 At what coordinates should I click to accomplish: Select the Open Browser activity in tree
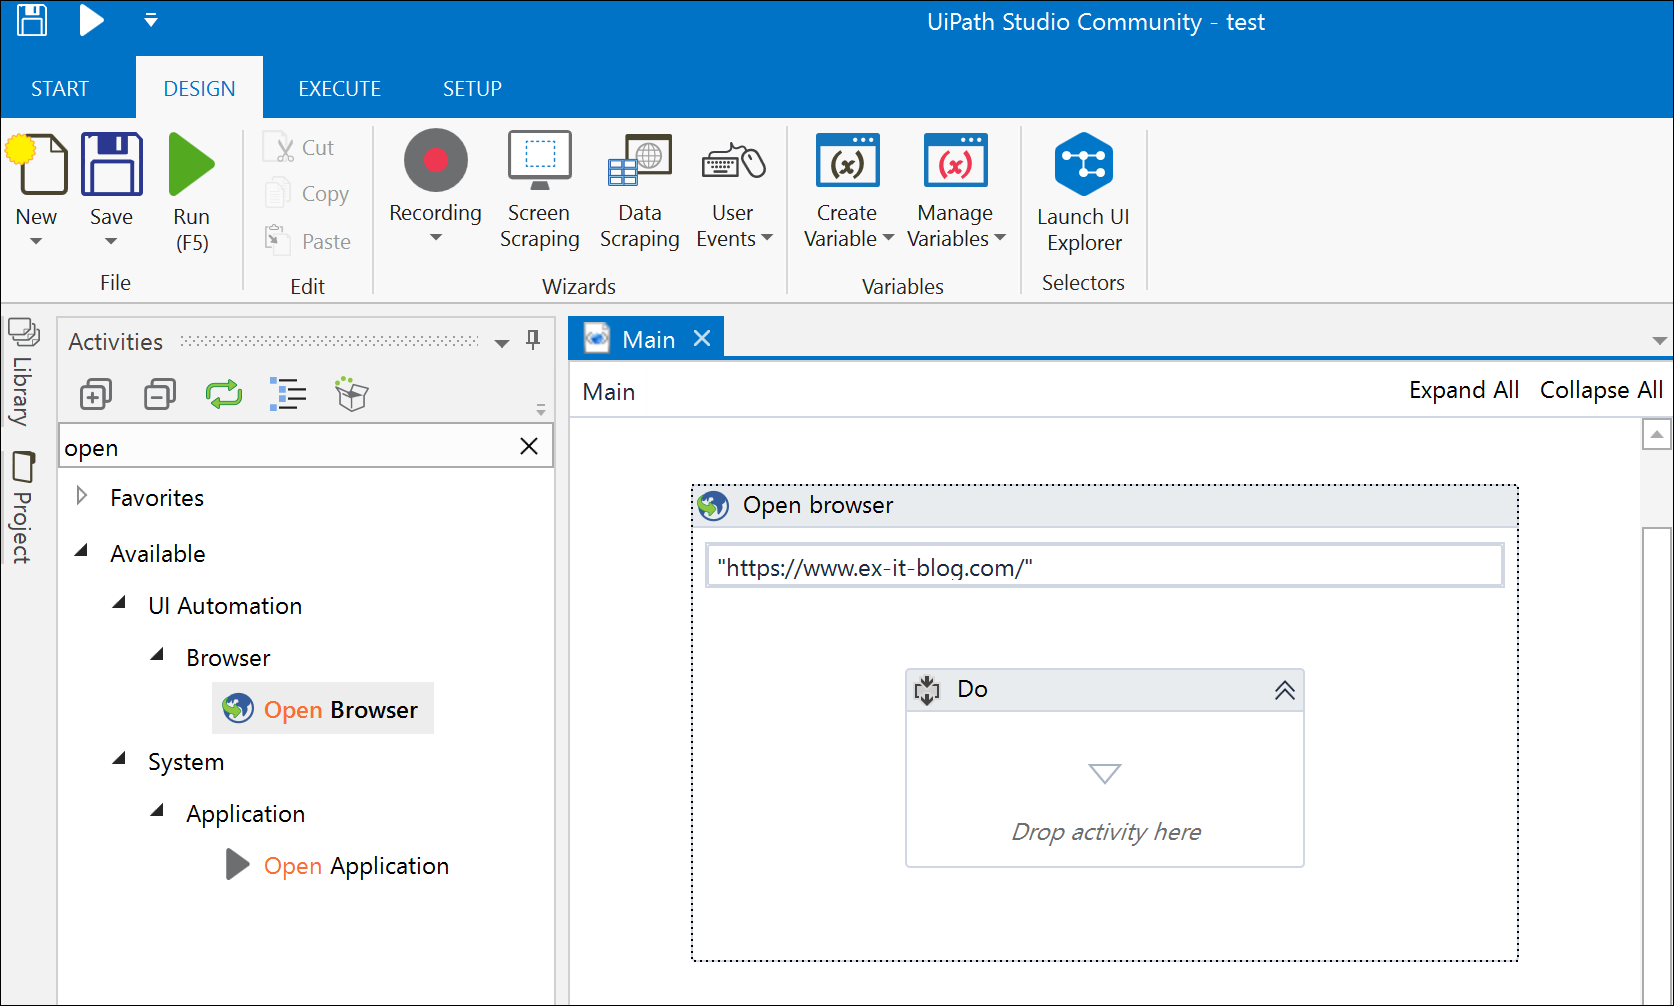coord(322,709)
